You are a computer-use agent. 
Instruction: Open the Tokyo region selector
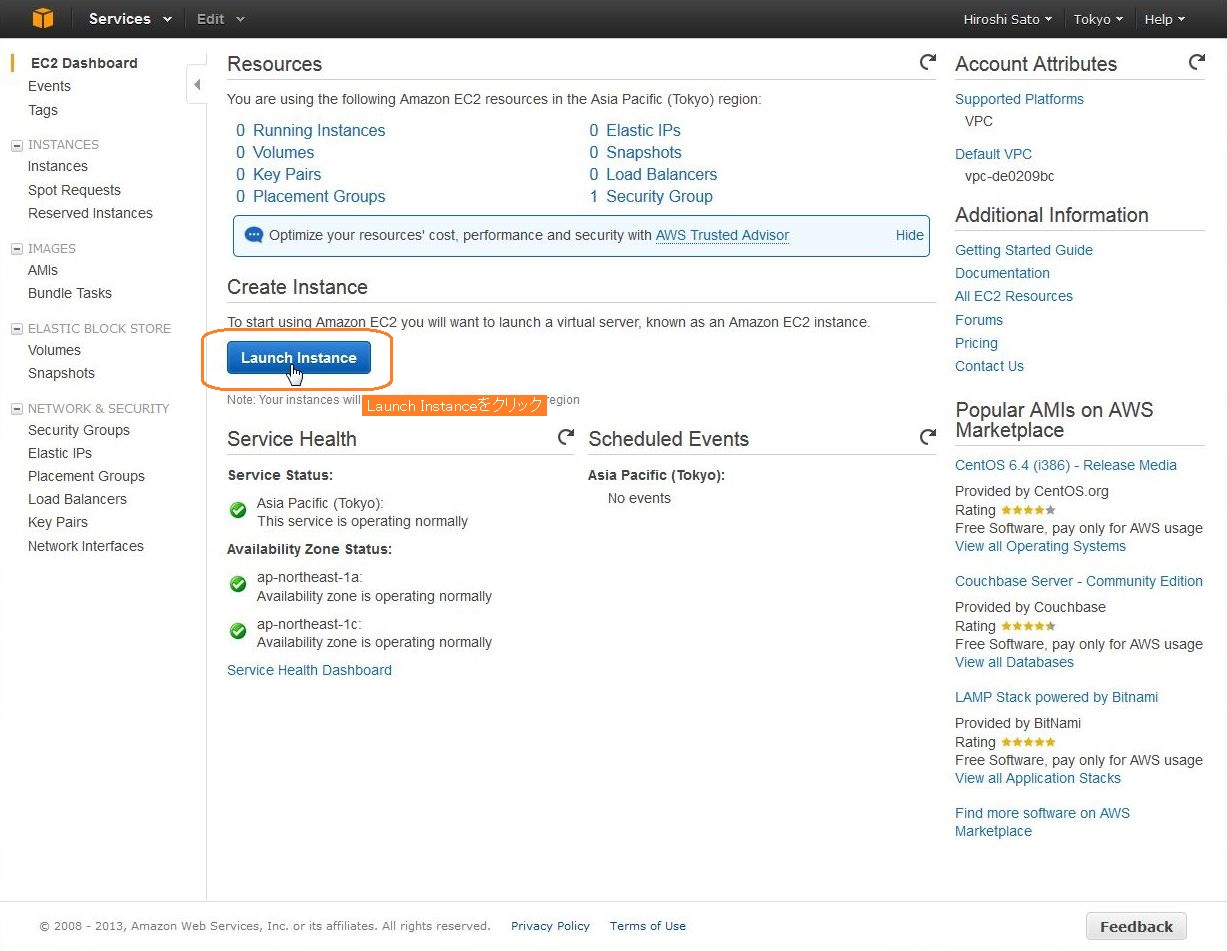[x=1098, y=19]
